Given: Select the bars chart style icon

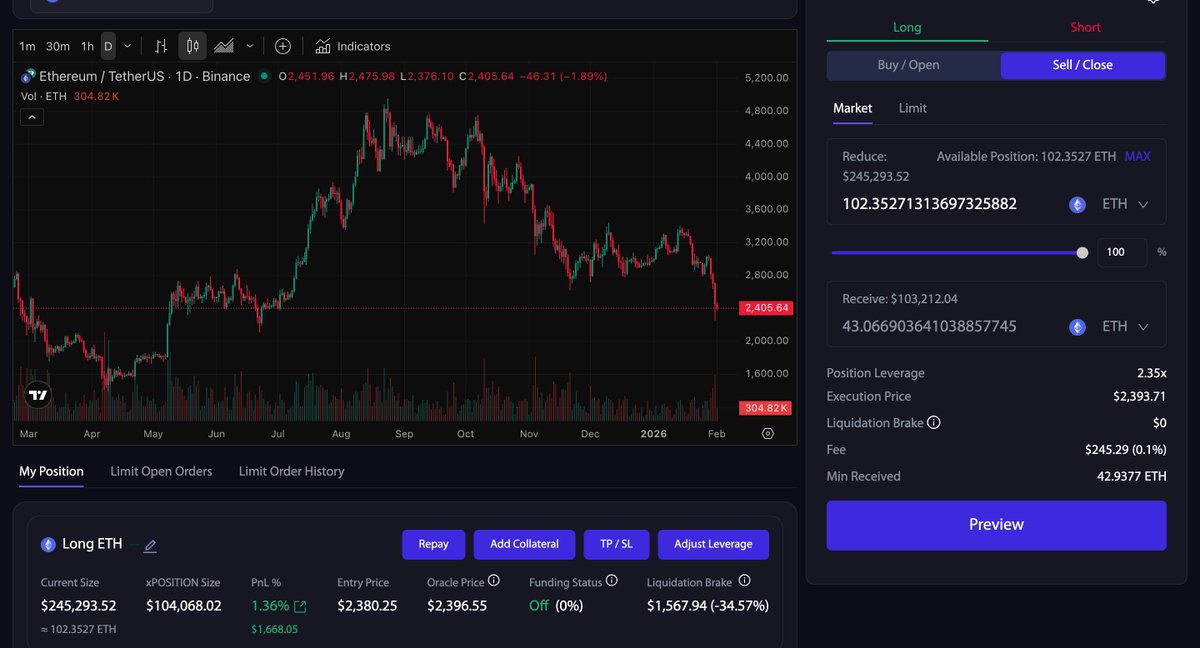Looking at the screenshot, I should [161, 46].
